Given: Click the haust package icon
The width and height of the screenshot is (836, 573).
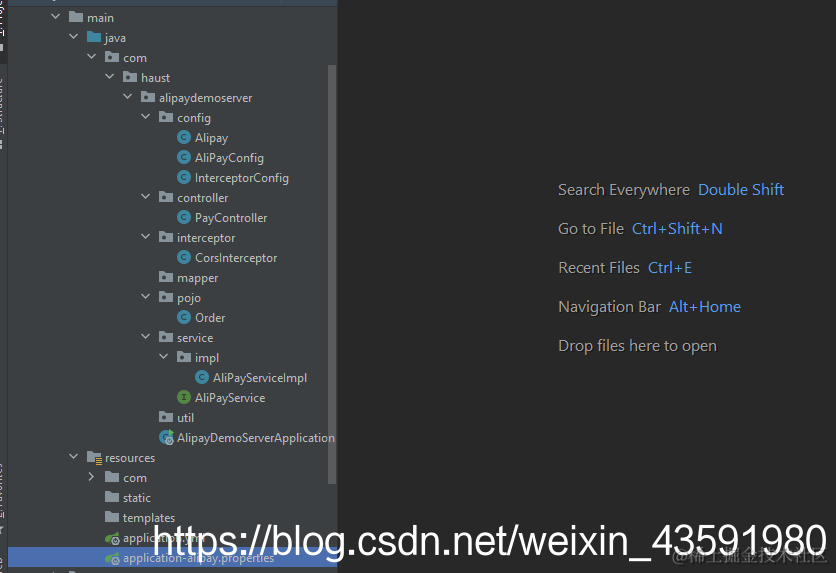Looking at the screenshot, I should [x=130, y=77].
